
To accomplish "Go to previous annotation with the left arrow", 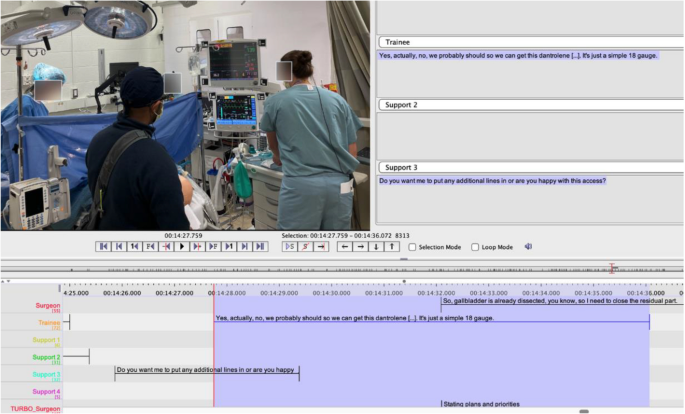I will click(345, 247).
